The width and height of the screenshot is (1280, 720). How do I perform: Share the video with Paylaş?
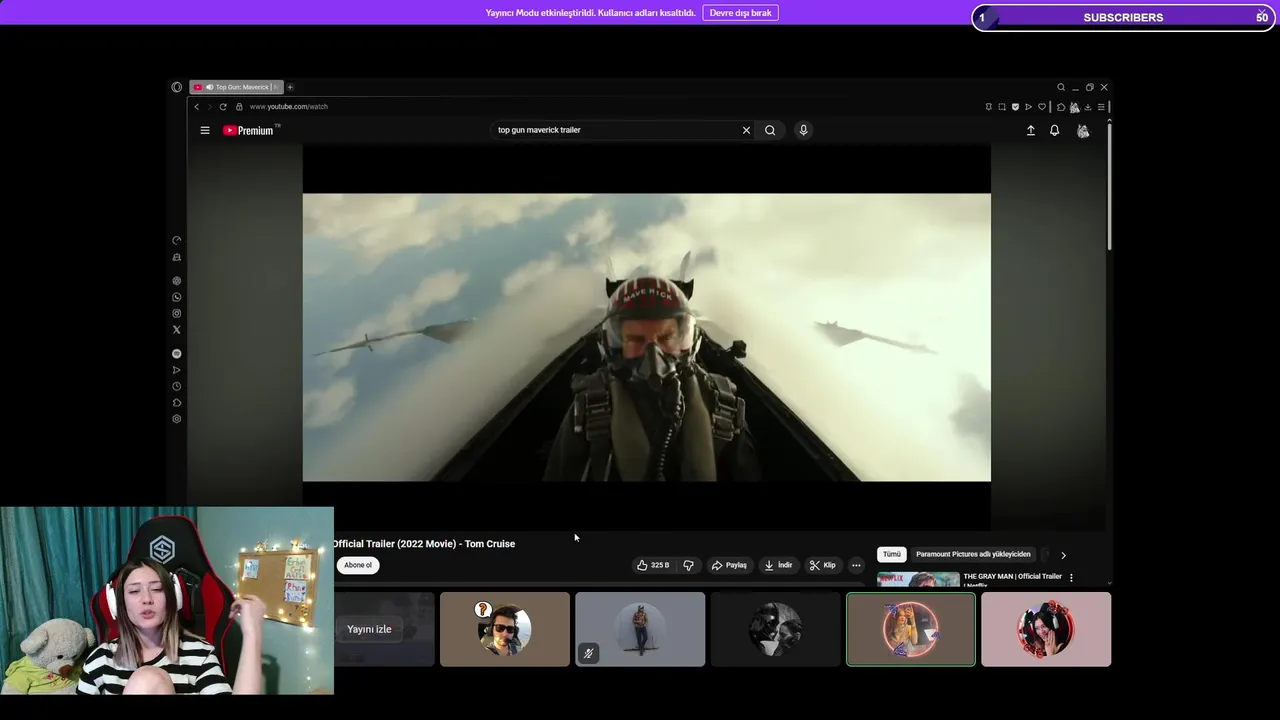729,565
